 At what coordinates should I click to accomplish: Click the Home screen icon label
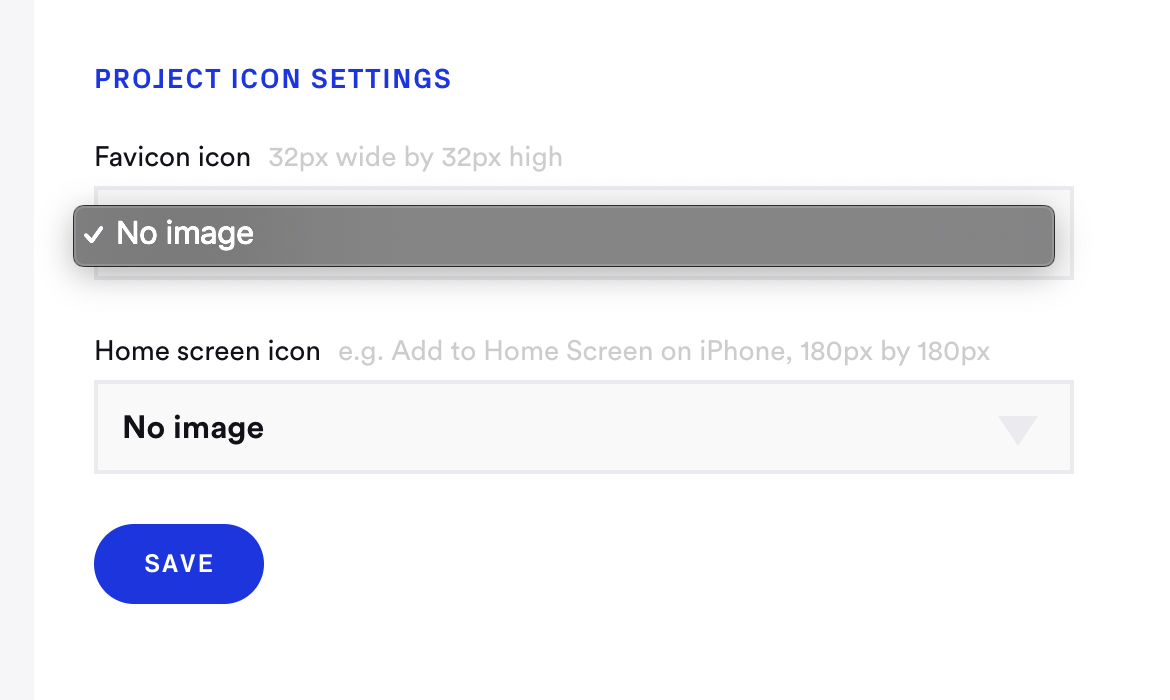[x=207, y=351]
